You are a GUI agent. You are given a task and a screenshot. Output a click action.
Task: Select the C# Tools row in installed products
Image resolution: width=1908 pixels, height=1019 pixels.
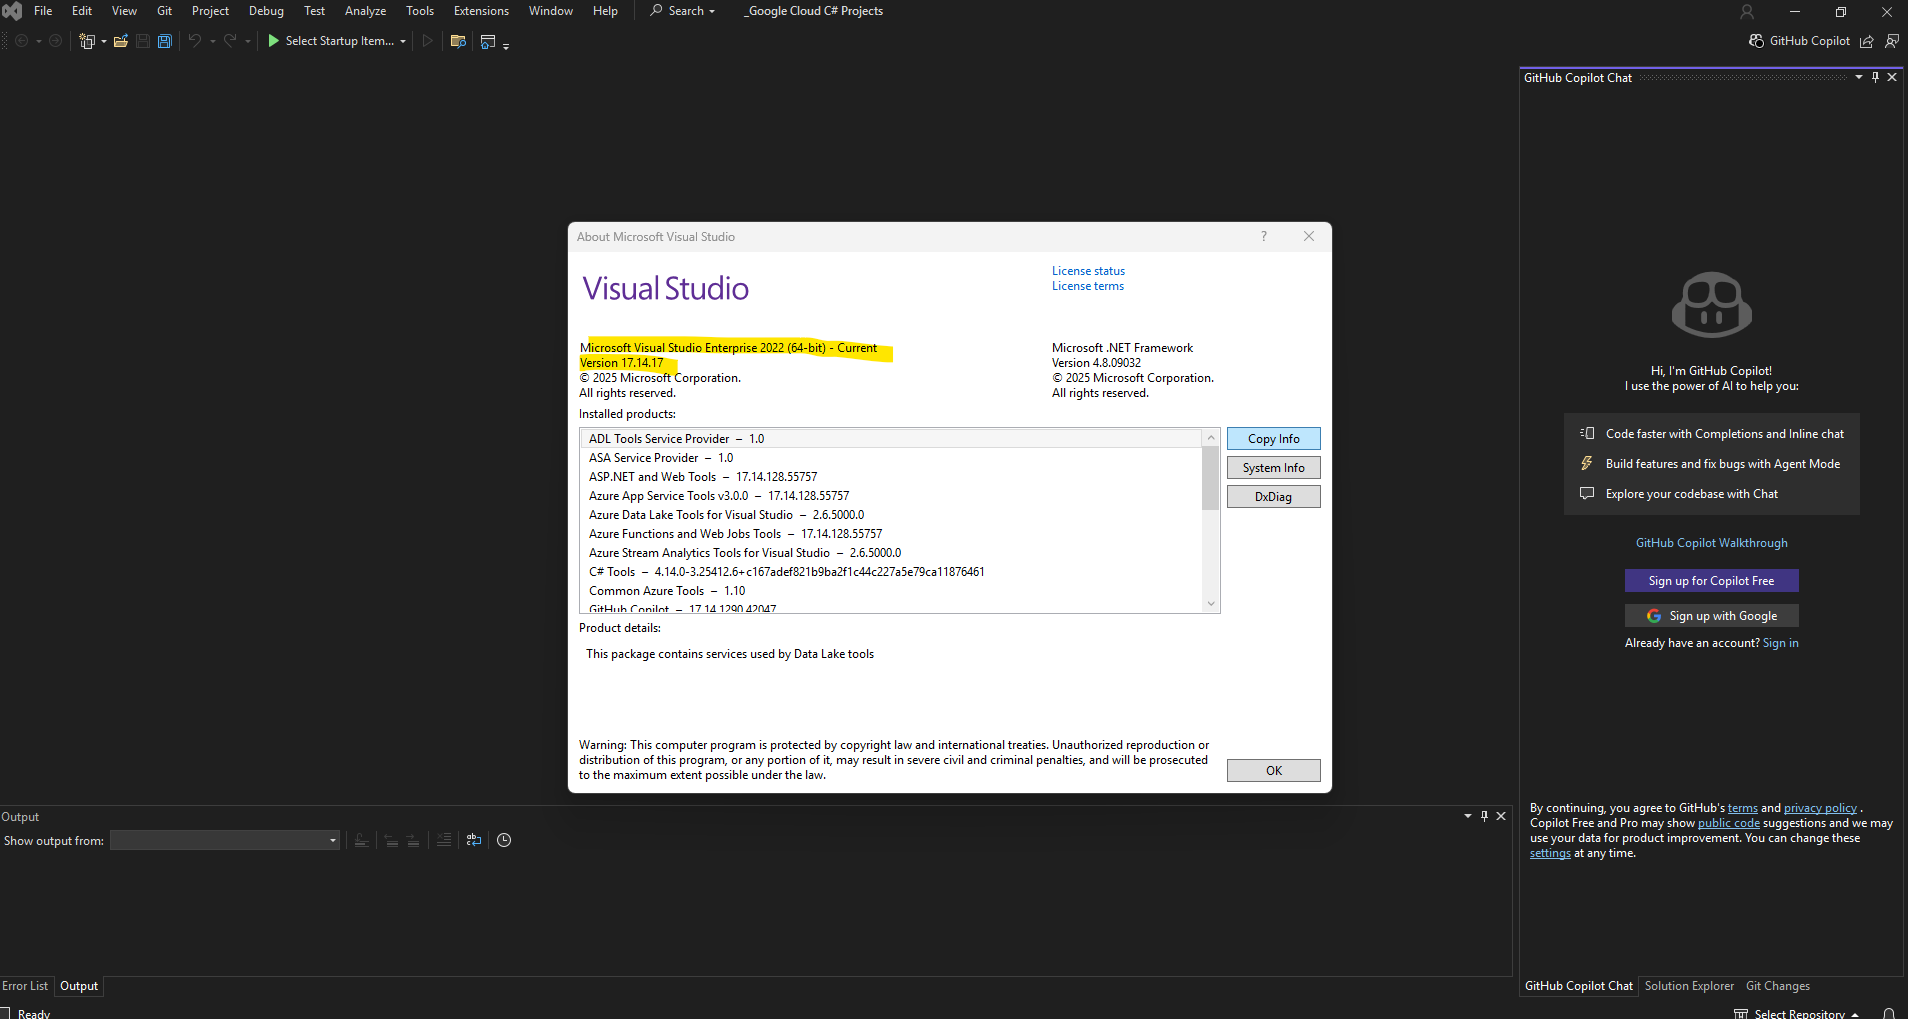click(891, 572)
